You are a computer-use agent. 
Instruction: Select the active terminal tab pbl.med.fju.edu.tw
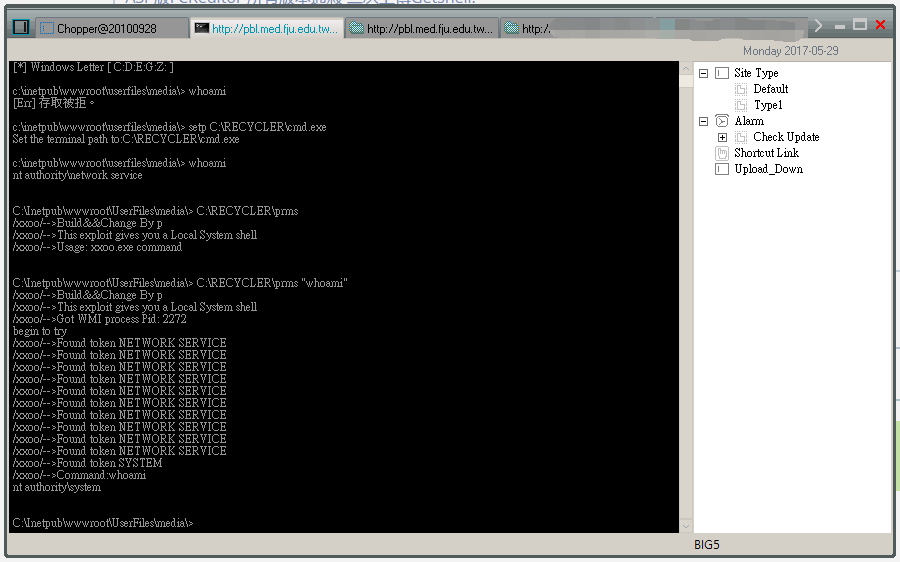pos(266,28)
